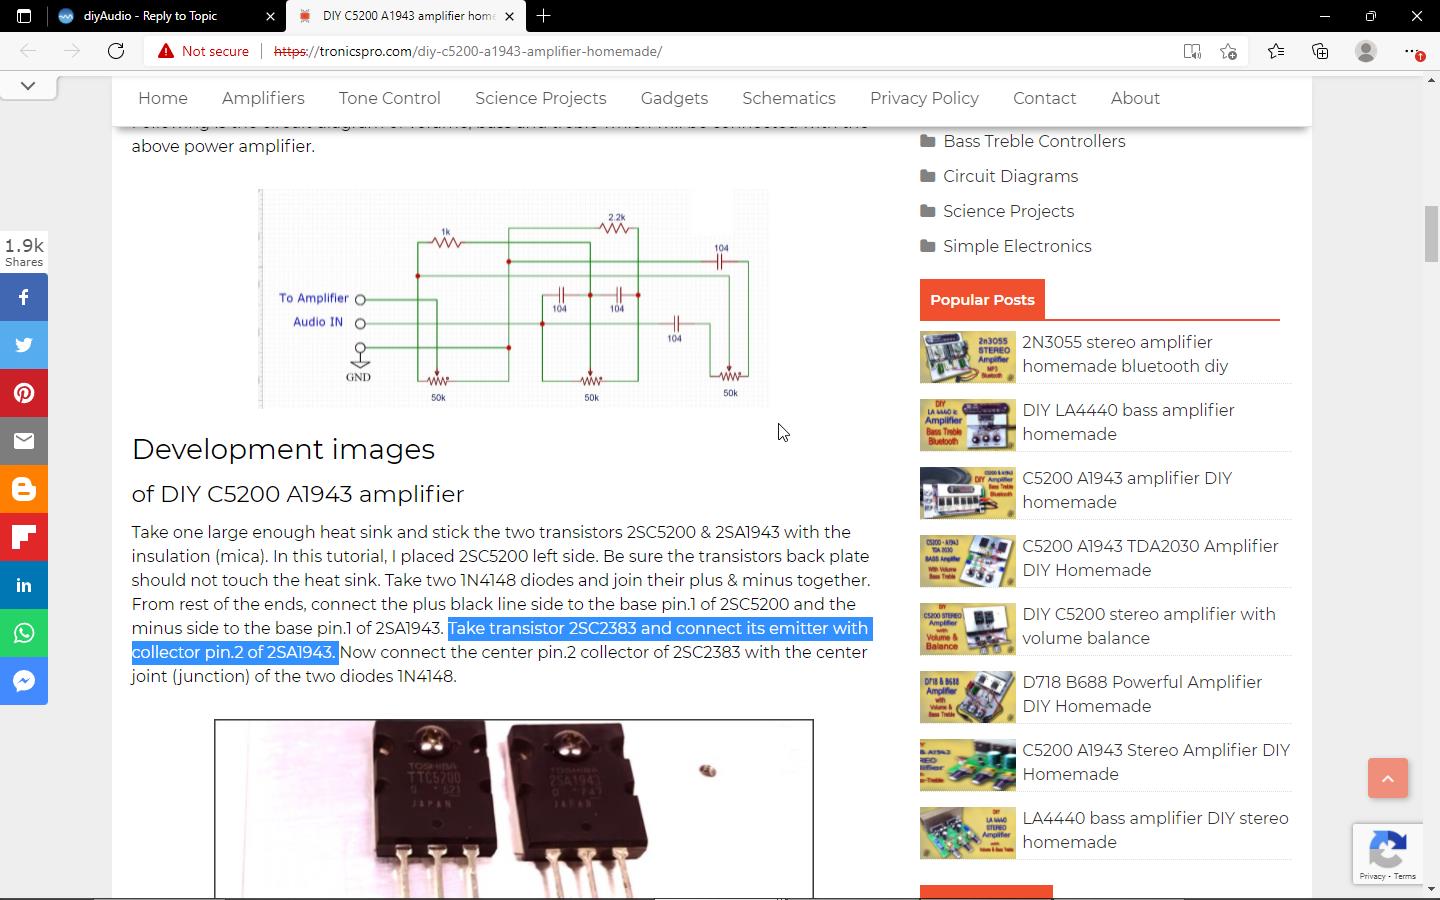Go back with browser back arrow

[x=28, y=51]
